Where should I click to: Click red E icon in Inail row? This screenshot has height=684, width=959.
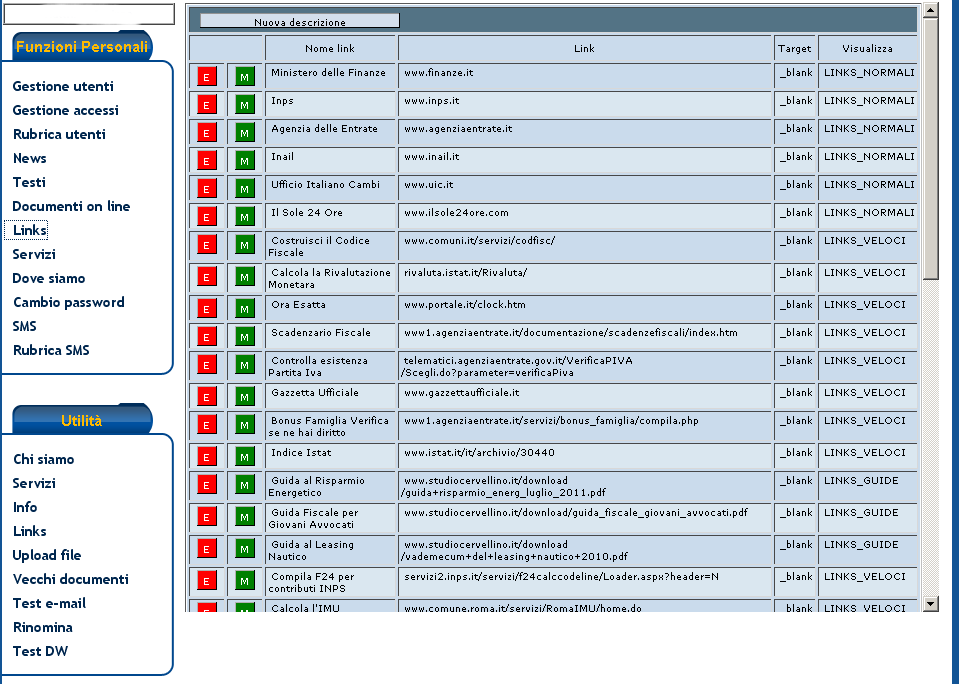coord(207,161)
